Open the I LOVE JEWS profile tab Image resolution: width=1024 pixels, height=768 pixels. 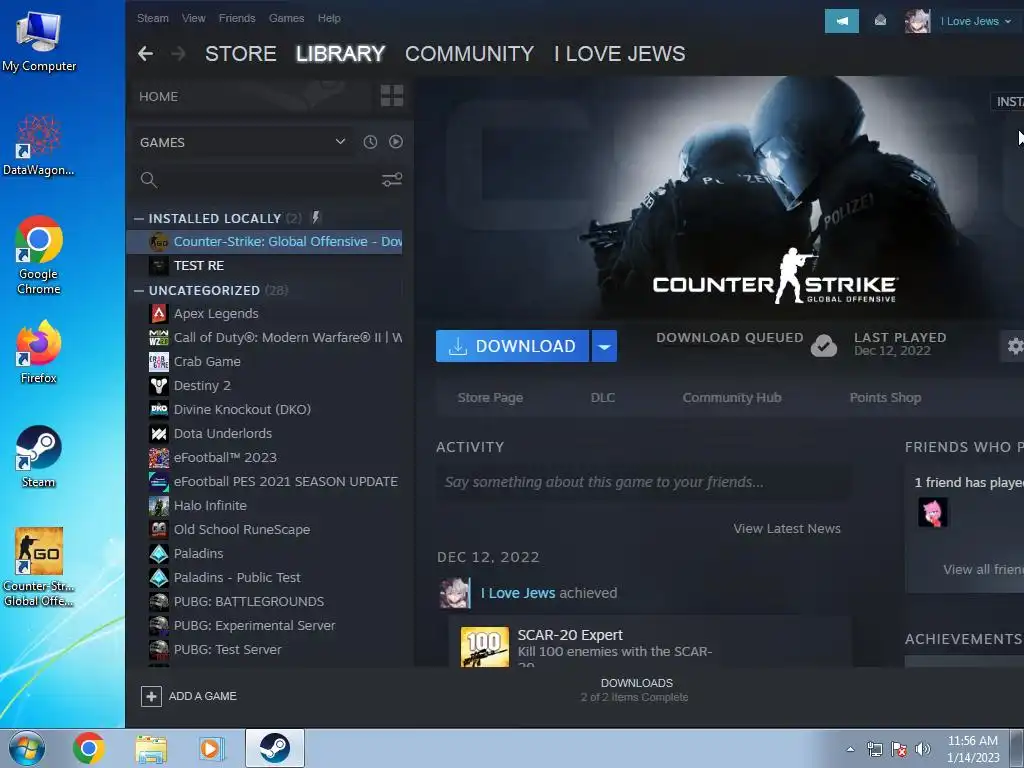(x=620, y=54)
